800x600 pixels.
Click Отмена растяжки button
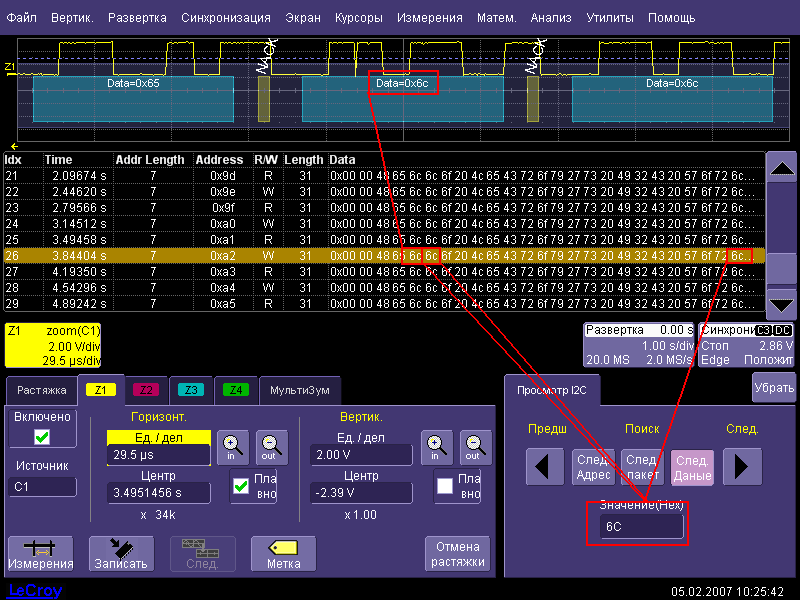point(458,553)
